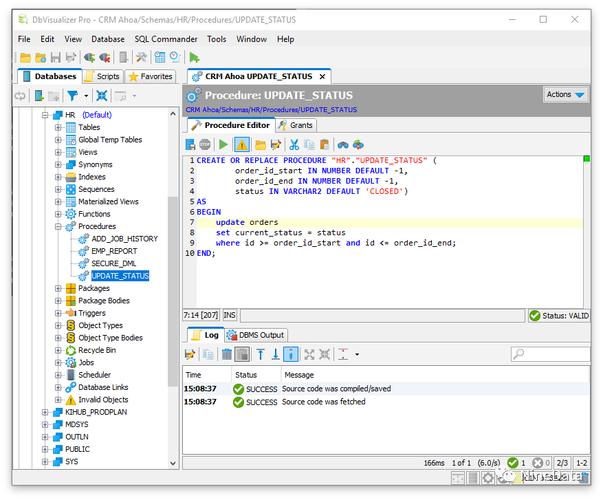Screen dimensions: 603x500
Task: Toggle the grey pressed square button in Log toolbar
Action: pyautogui.click(x=242, y=354)
